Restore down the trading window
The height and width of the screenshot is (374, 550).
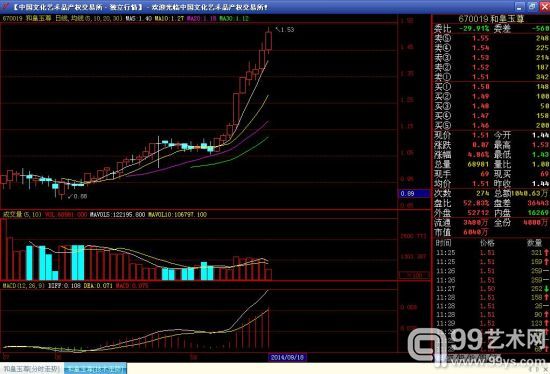(x=532, y=6)
